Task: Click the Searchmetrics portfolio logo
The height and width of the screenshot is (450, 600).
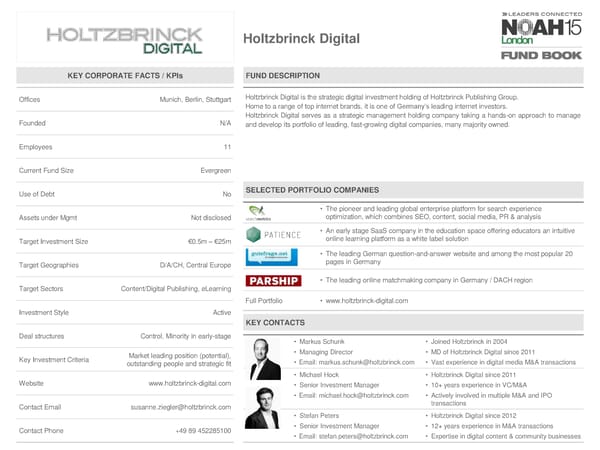Action: 259,211
